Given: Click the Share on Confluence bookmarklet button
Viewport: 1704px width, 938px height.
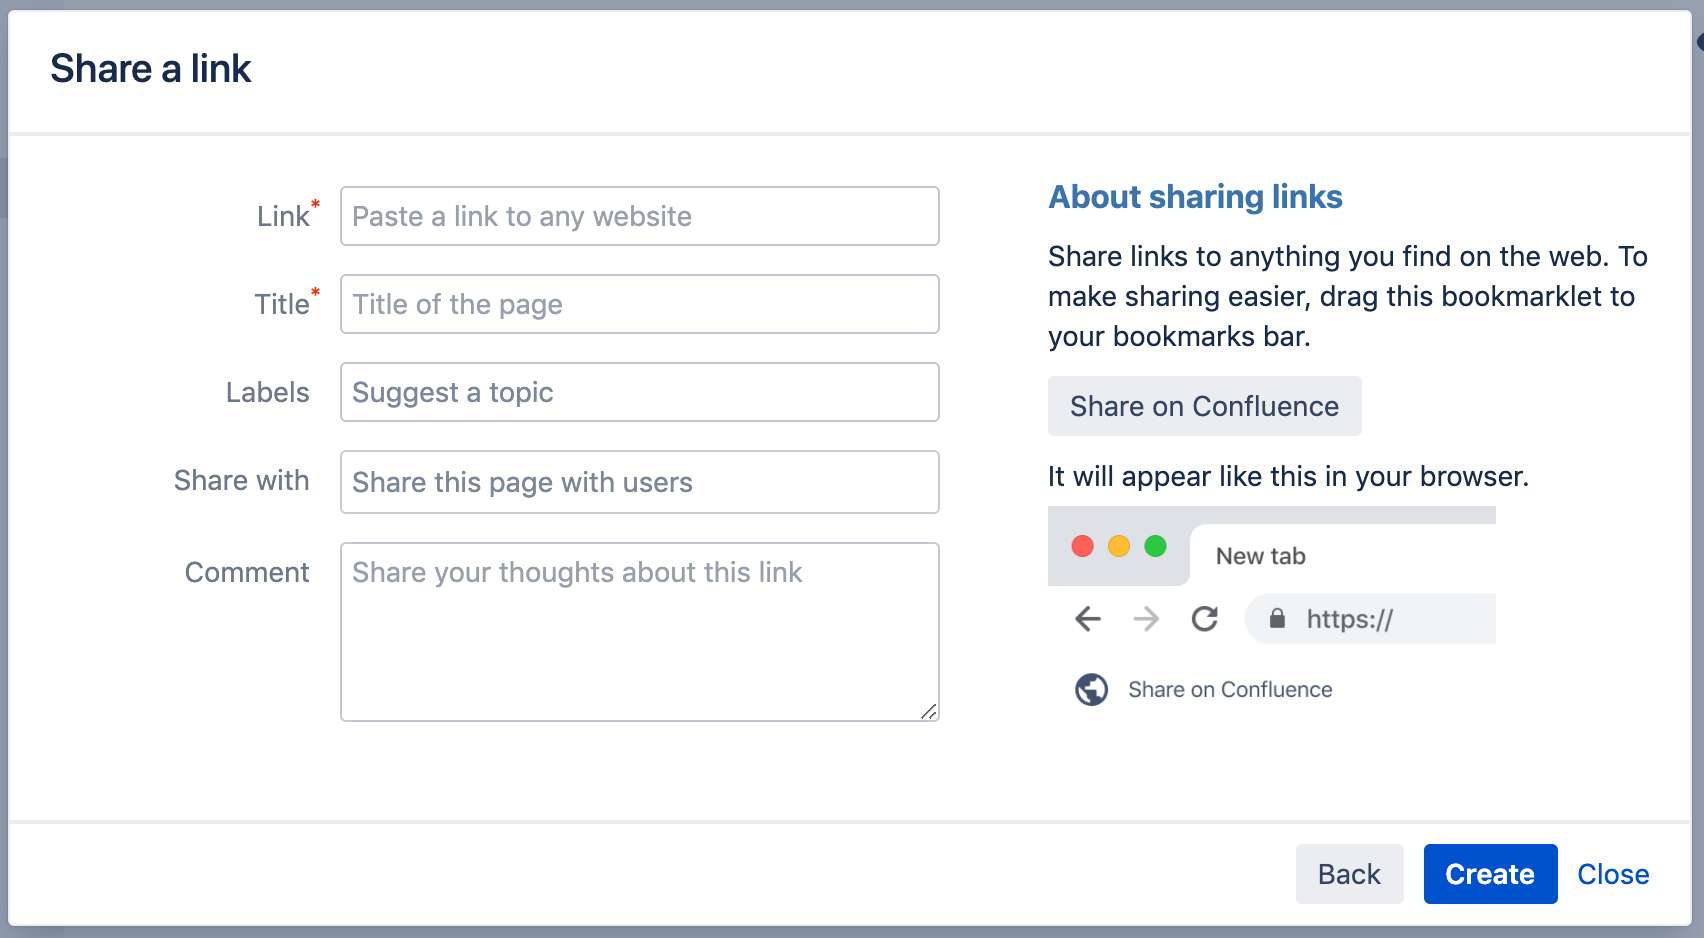Looking at the screenshot, I should pos(1204,406).
